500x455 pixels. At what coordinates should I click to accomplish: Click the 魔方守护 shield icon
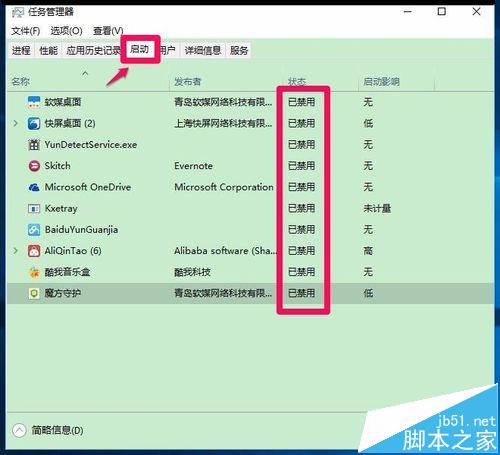pos(34,294)
